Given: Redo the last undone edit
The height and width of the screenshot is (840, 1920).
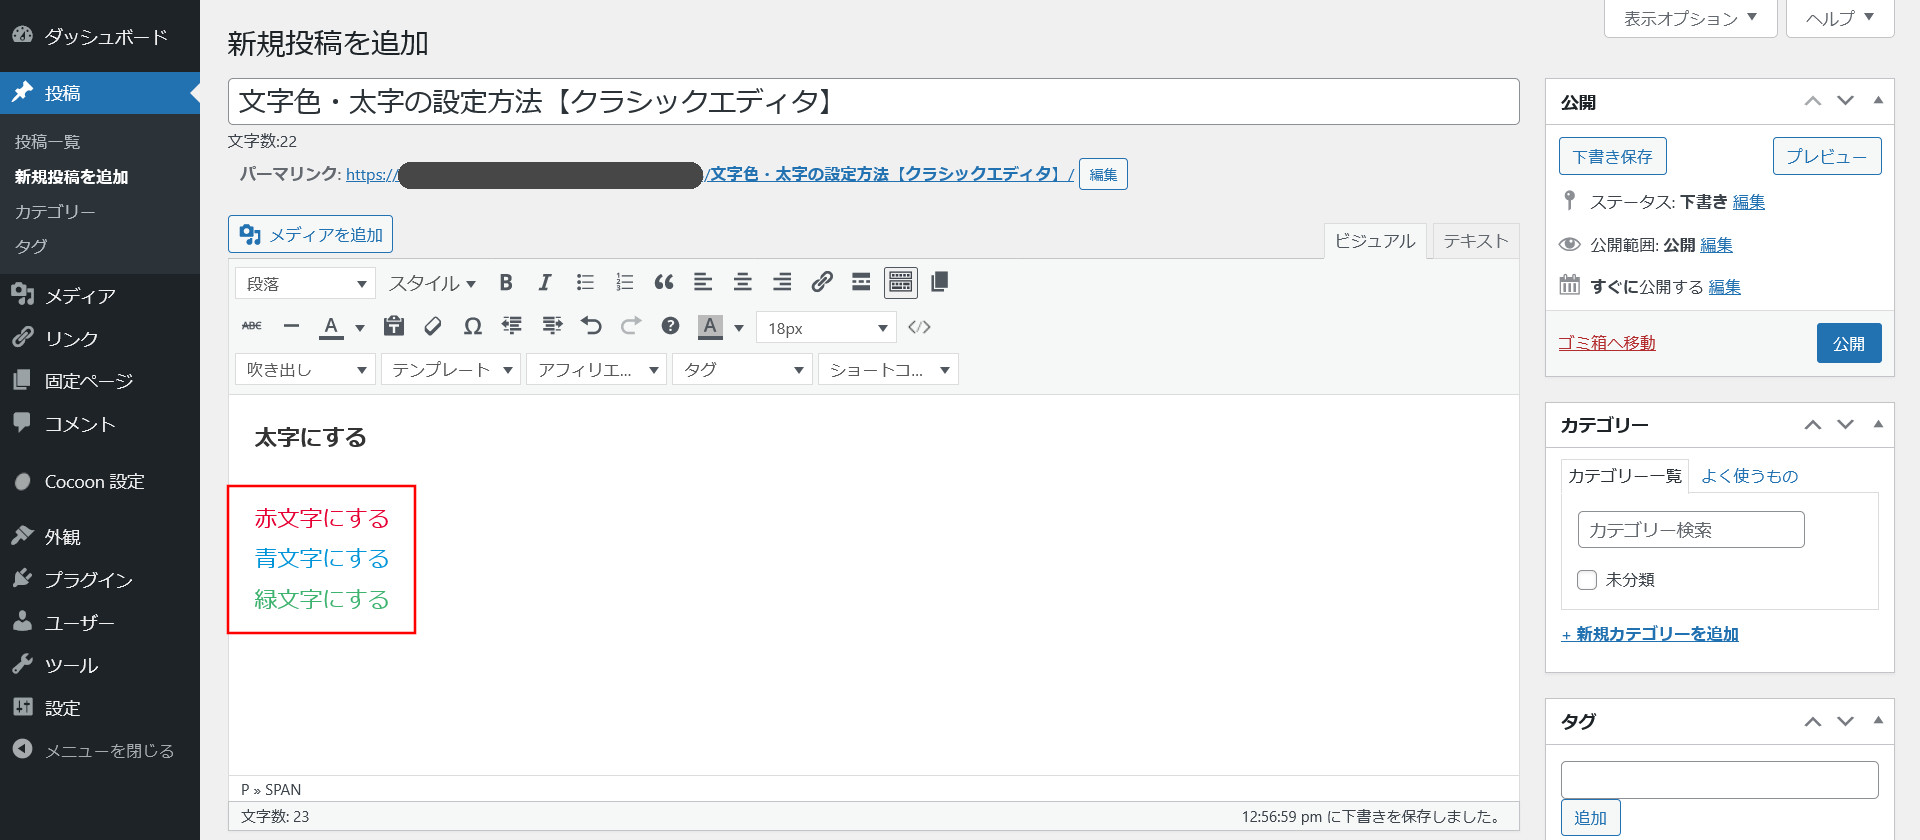Looking at the screenshot, I should (631, 326).
